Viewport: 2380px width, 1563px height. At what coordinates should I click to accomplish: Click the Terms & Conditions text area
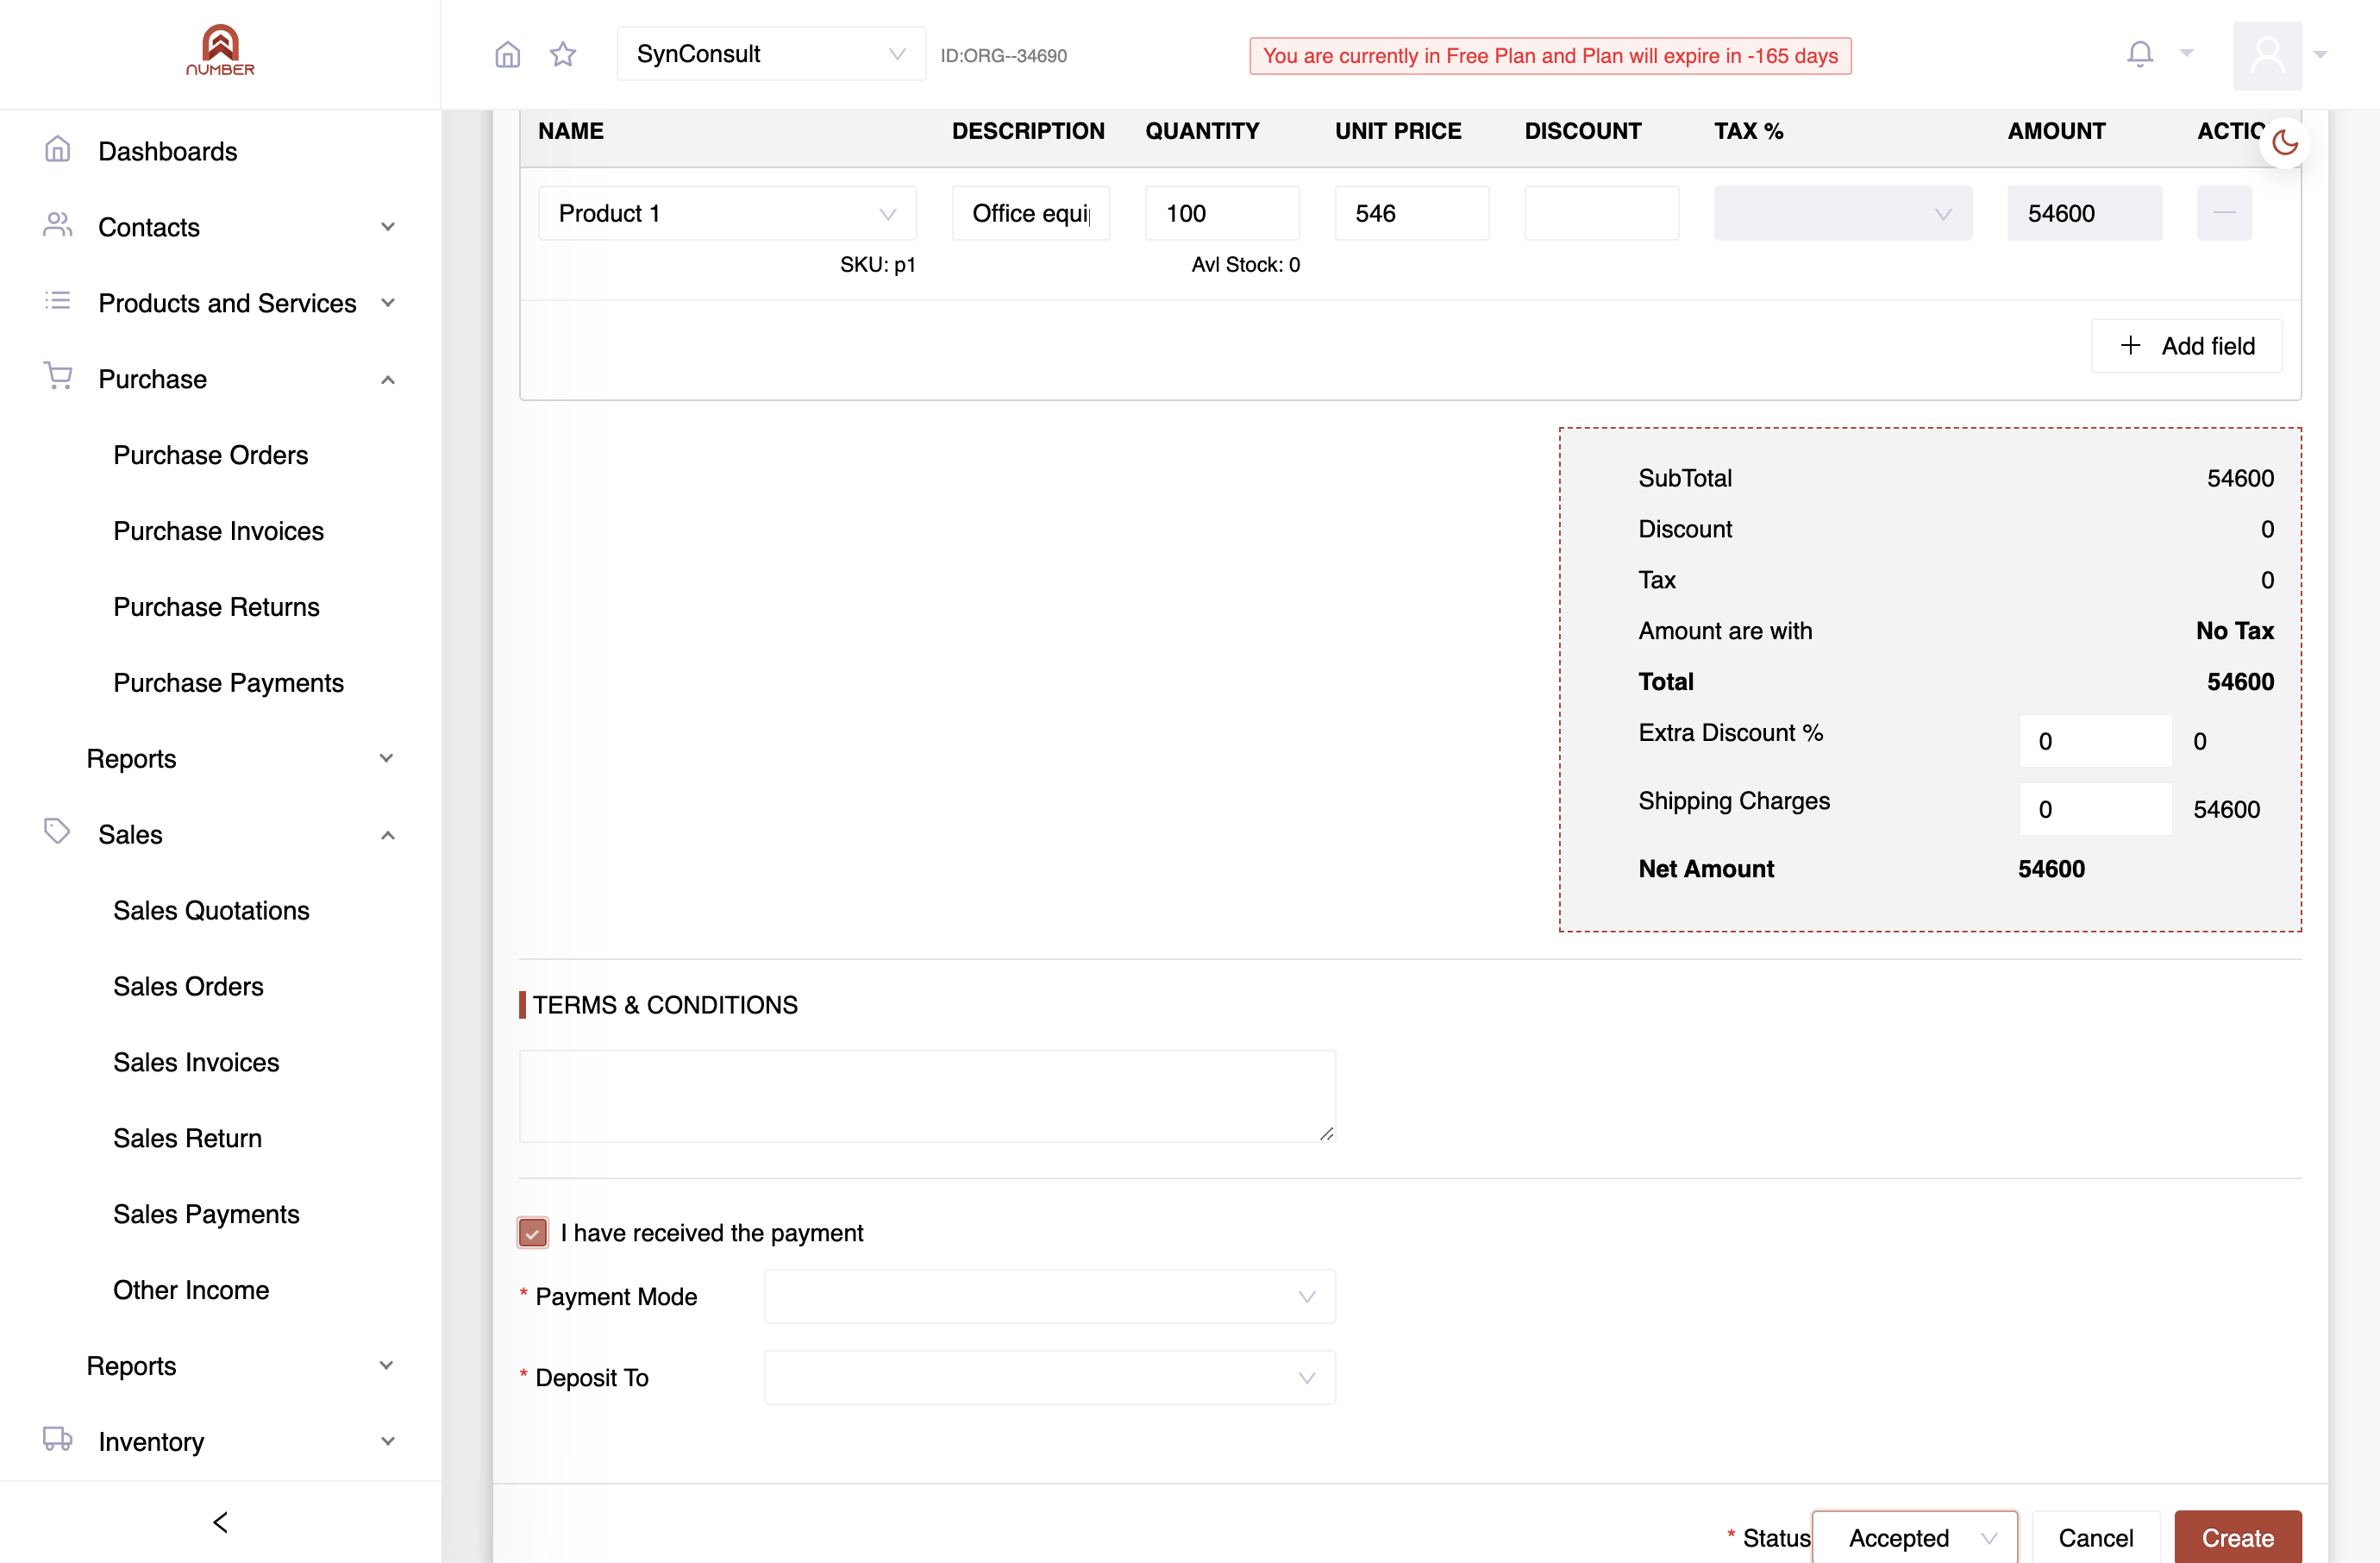927,1096
